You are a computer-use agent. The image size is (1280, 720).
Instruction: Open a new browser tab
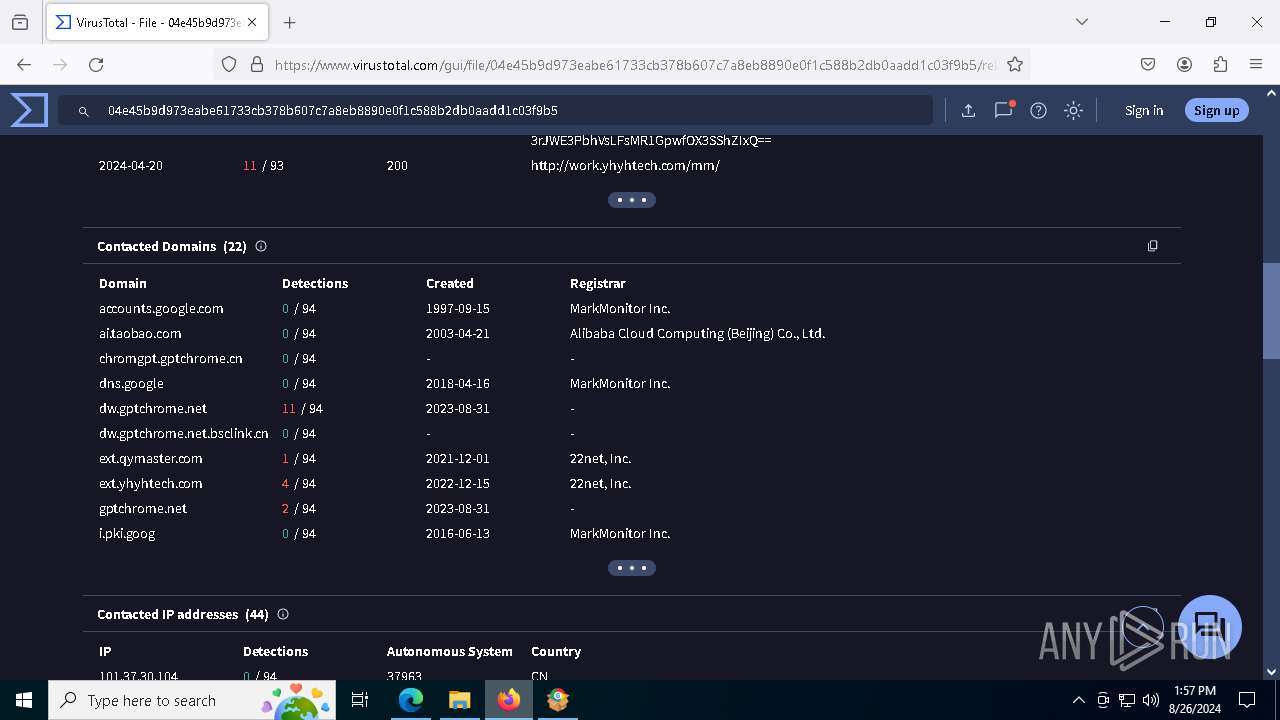(x=290, y=22)
